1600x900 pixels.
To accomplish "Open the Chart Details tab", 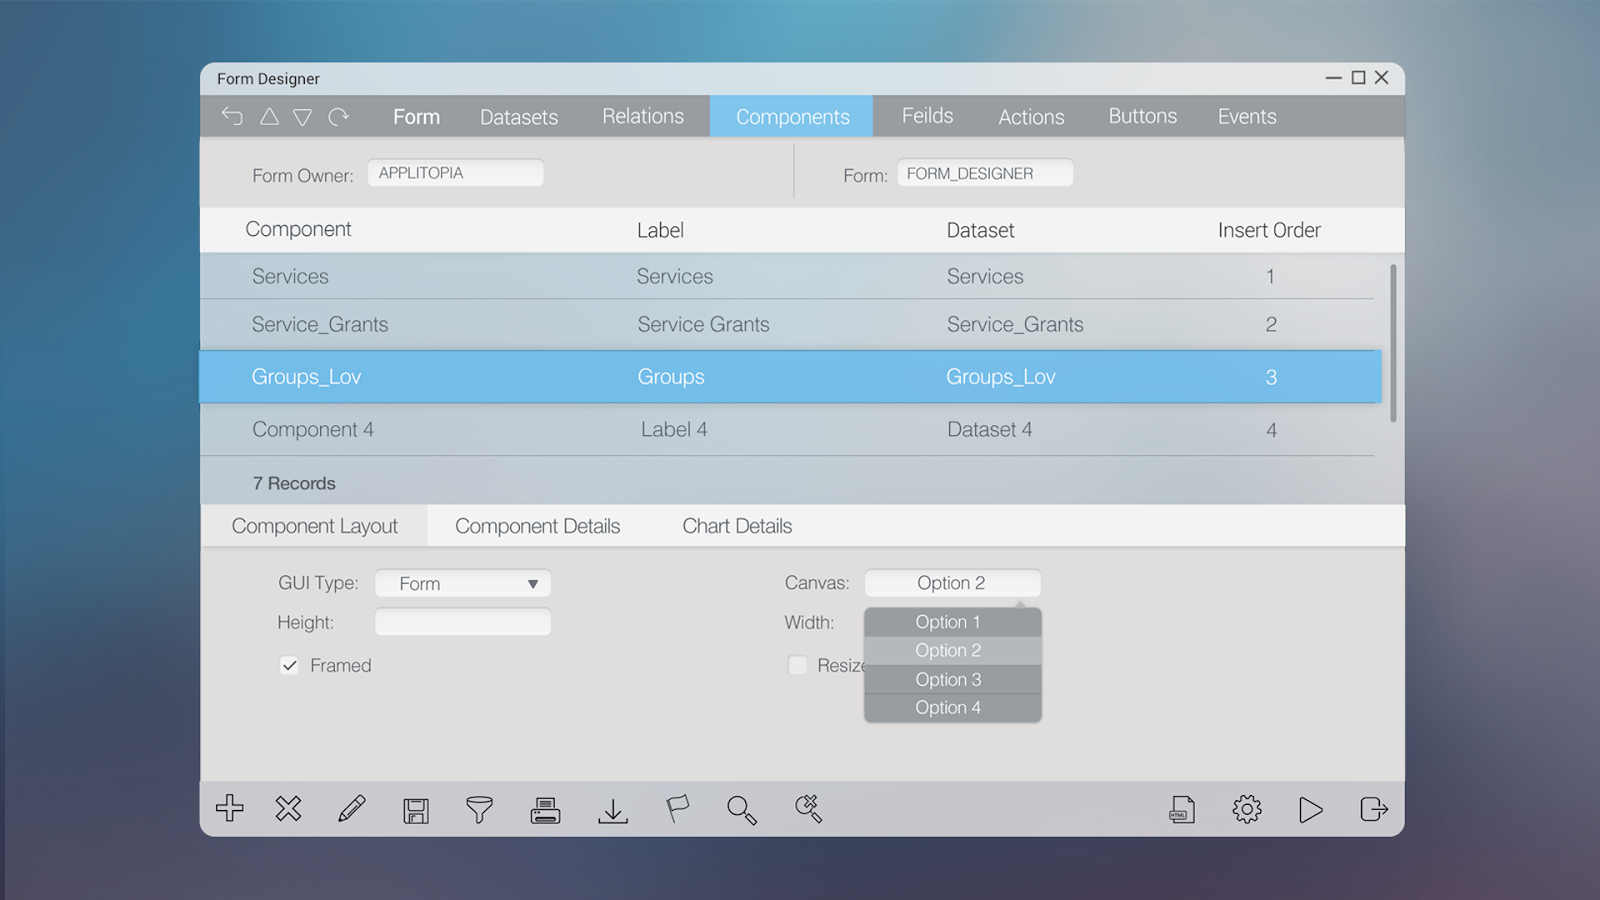I will coord(737,526).
